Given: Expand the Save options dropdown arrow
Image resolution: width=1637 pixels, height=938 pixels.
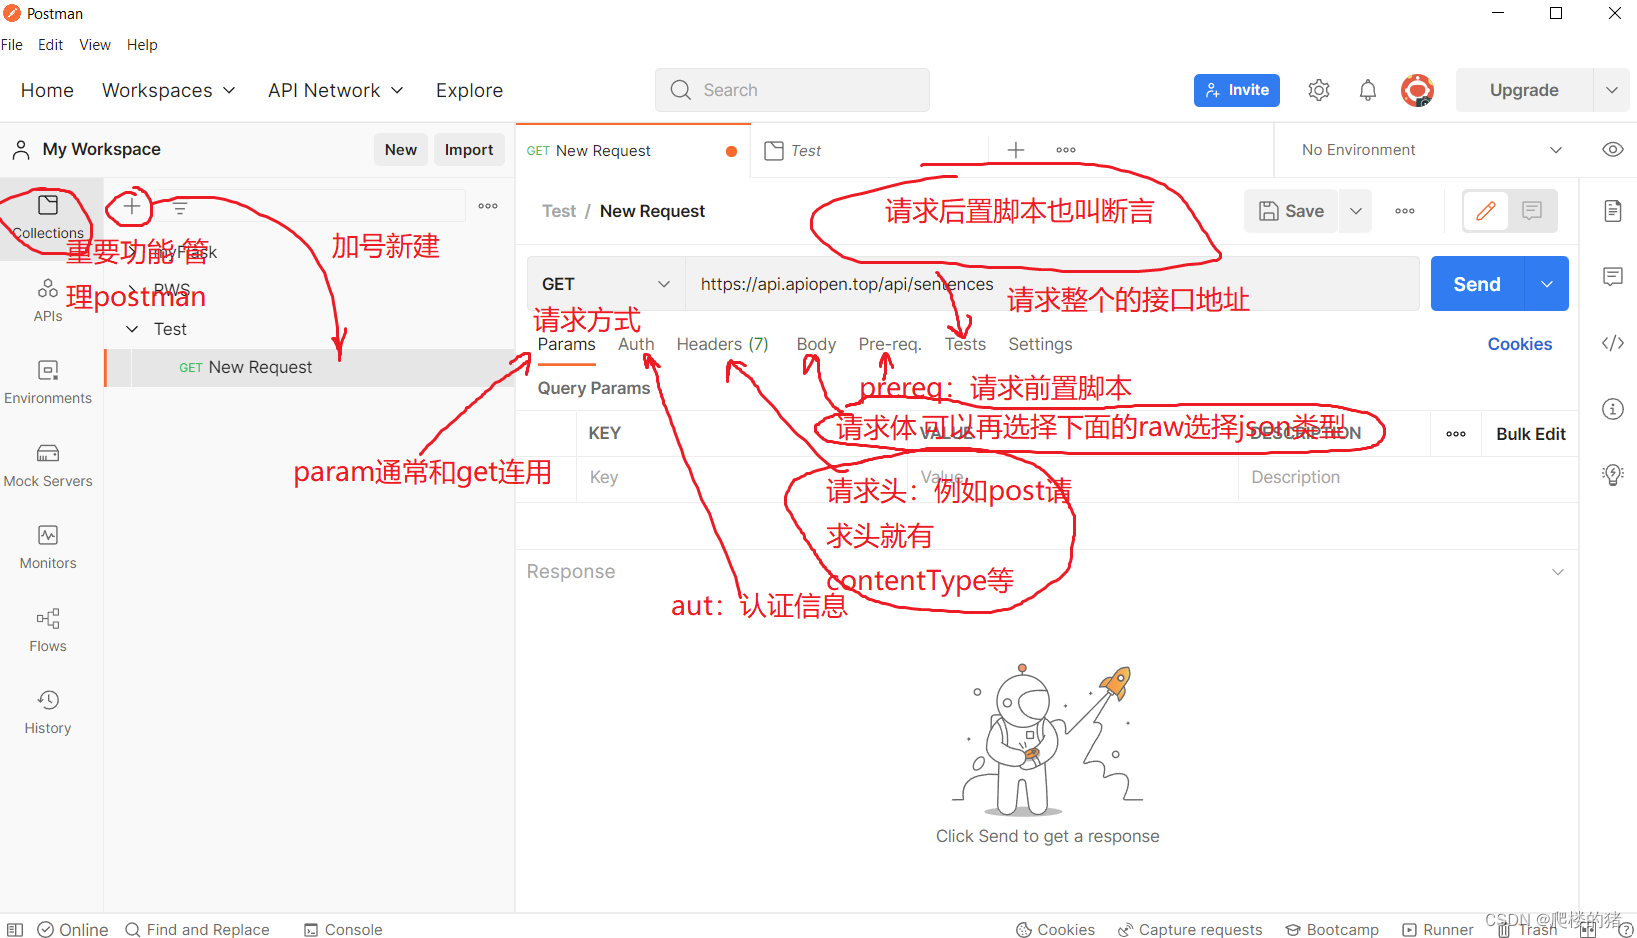Looking at the screenshot, I should 1356,211.
